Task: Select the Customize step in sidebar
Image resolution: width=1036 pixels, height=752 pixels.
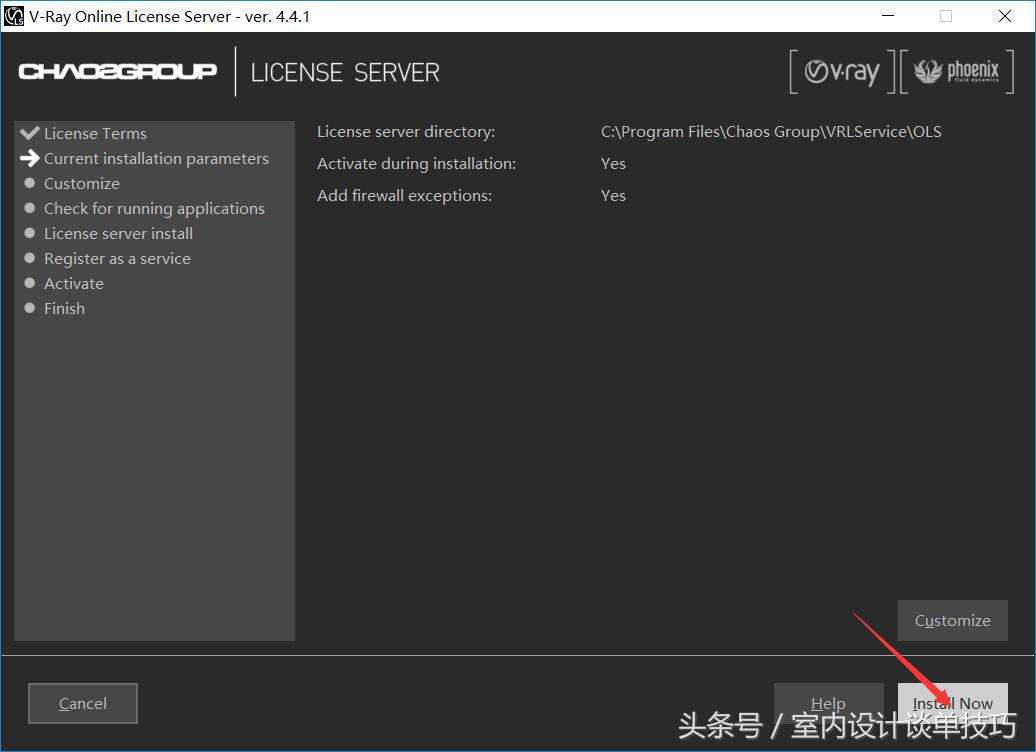Action: point(82,184)
